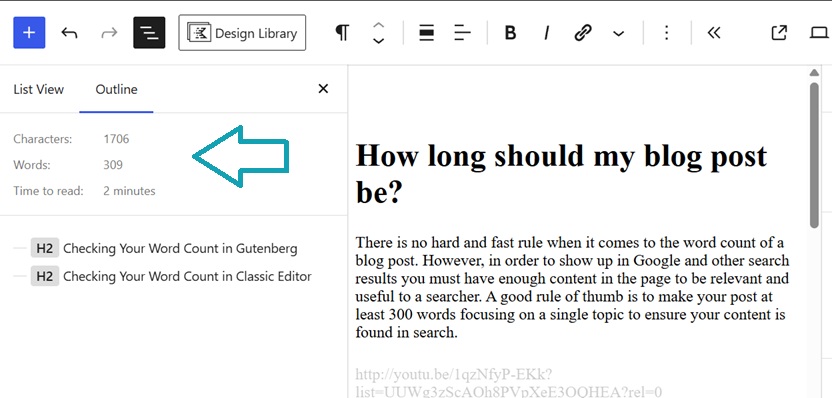Collapse the block toolbar with double chevrons
The height and width of the screenshot is (398, 832).
714,33
